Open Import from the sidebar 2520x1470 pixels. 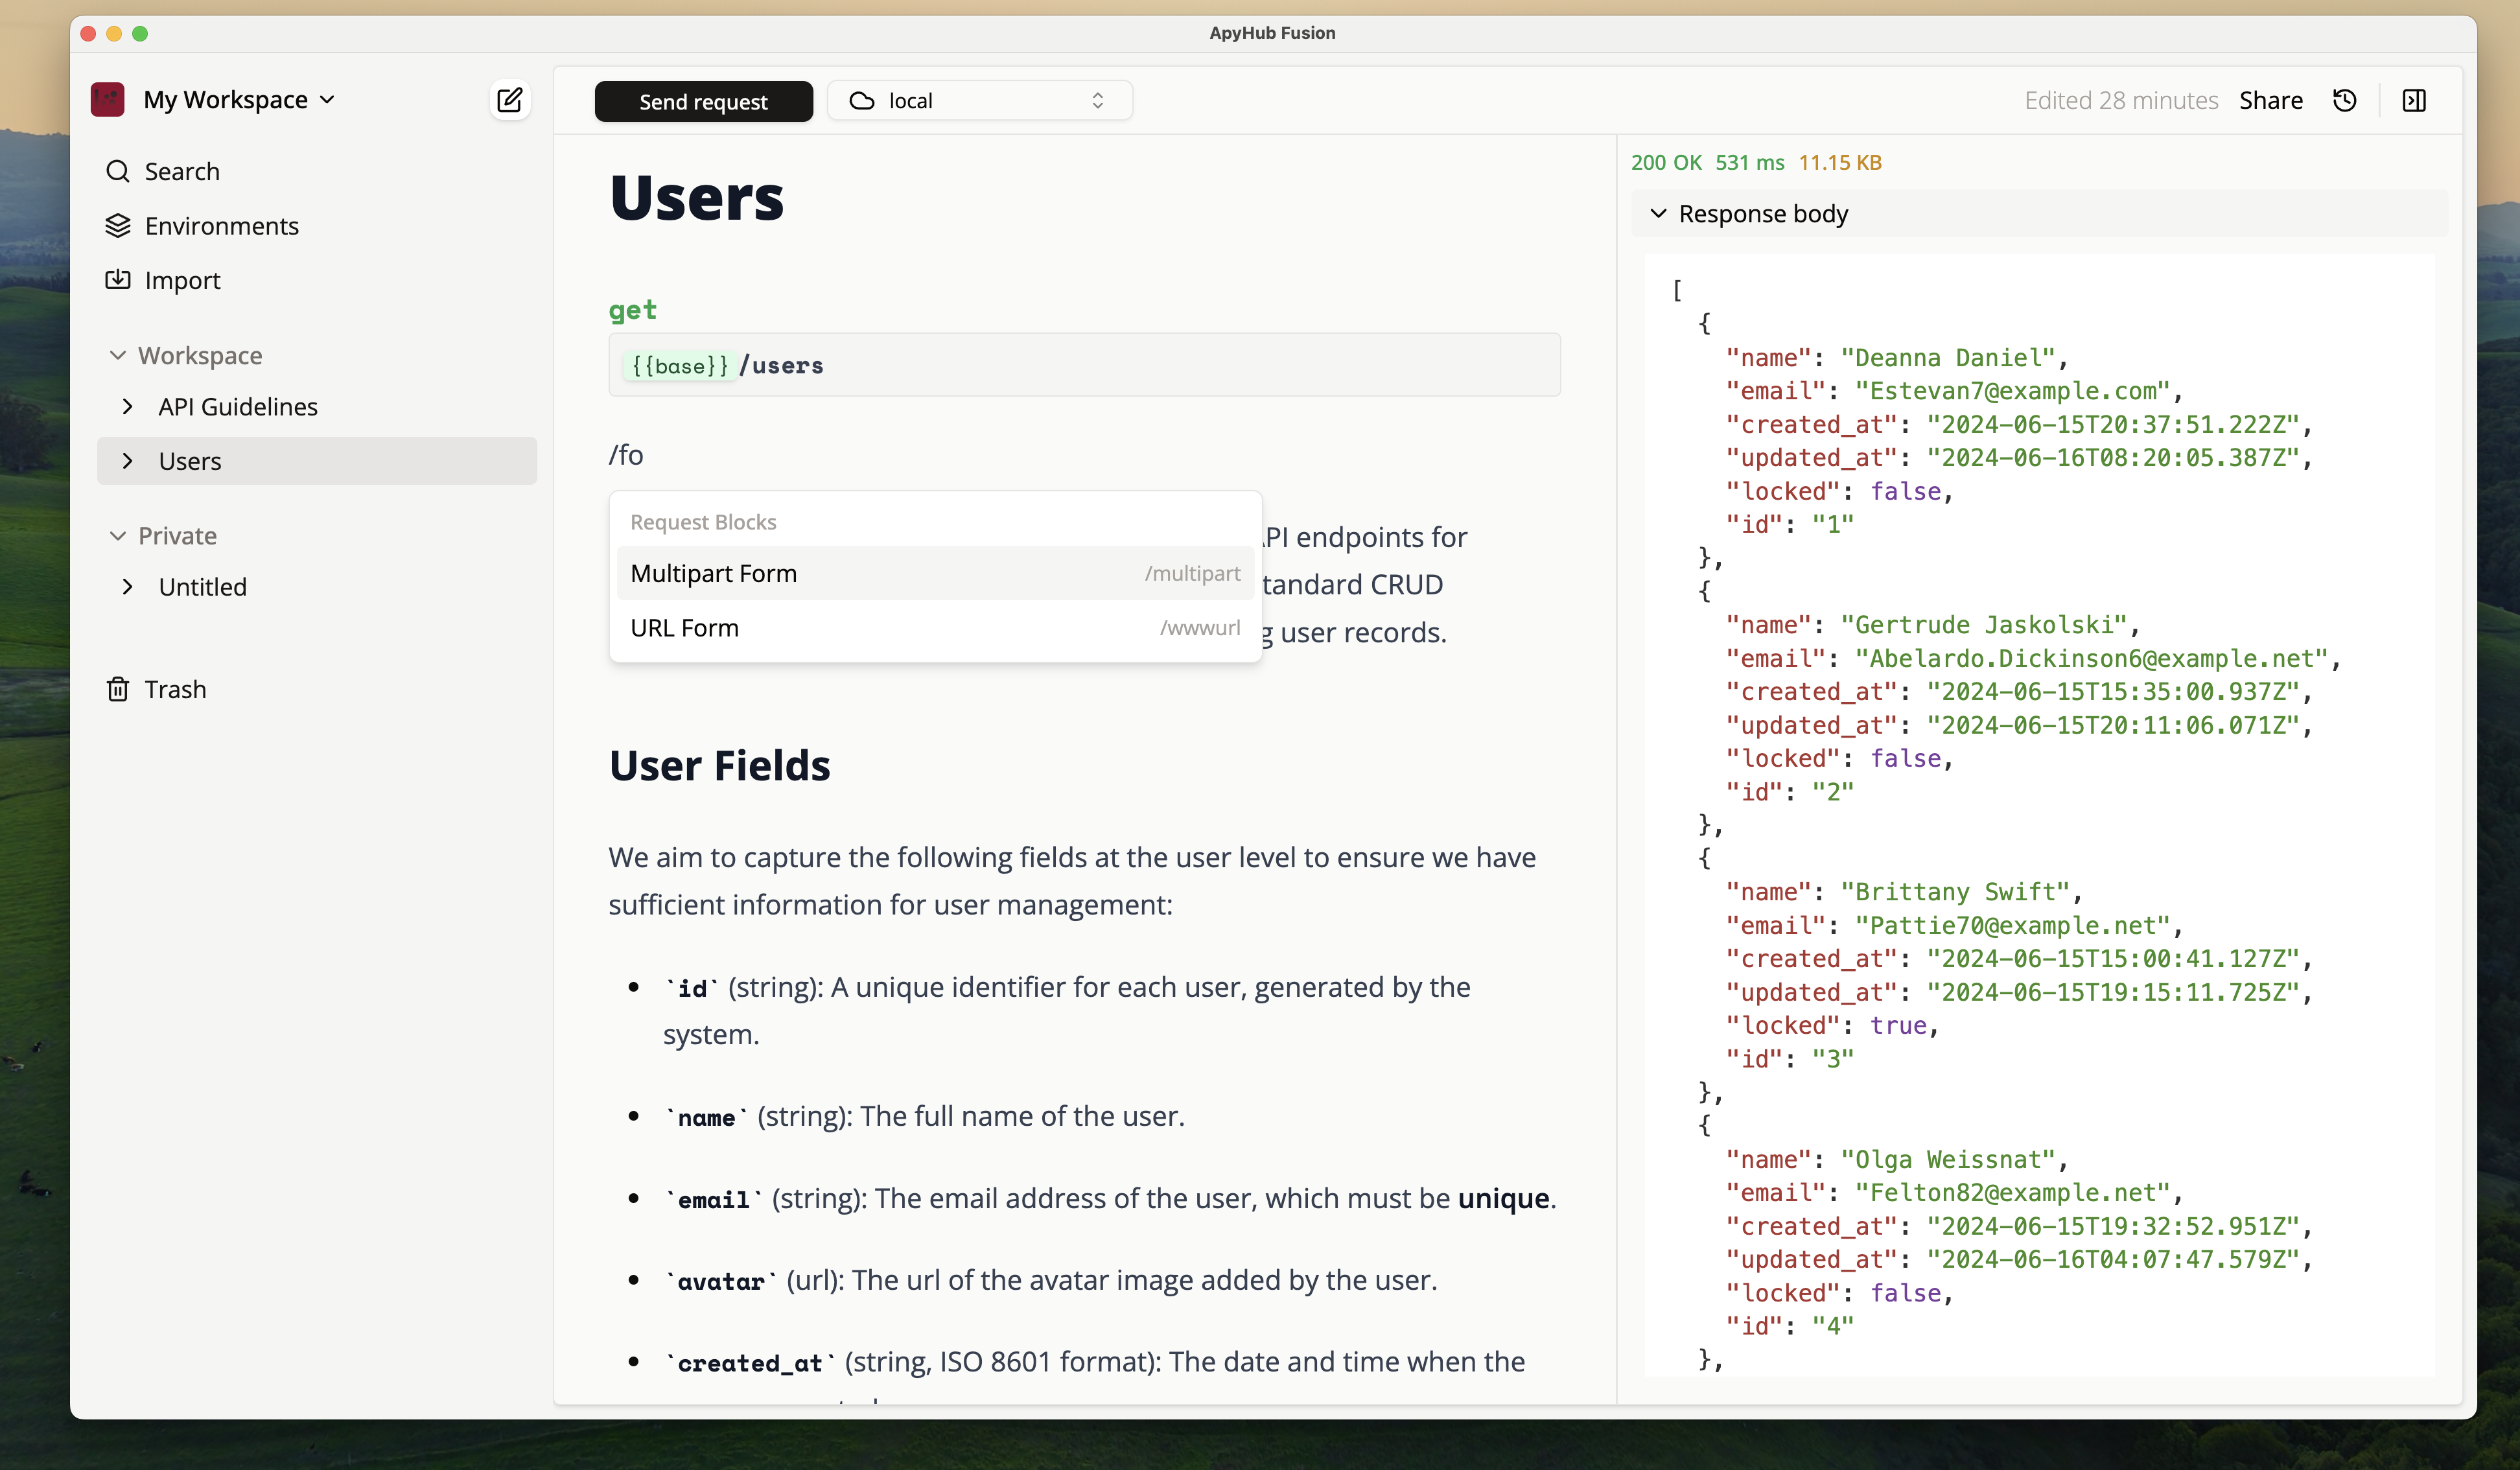click(x=183, y=280)
